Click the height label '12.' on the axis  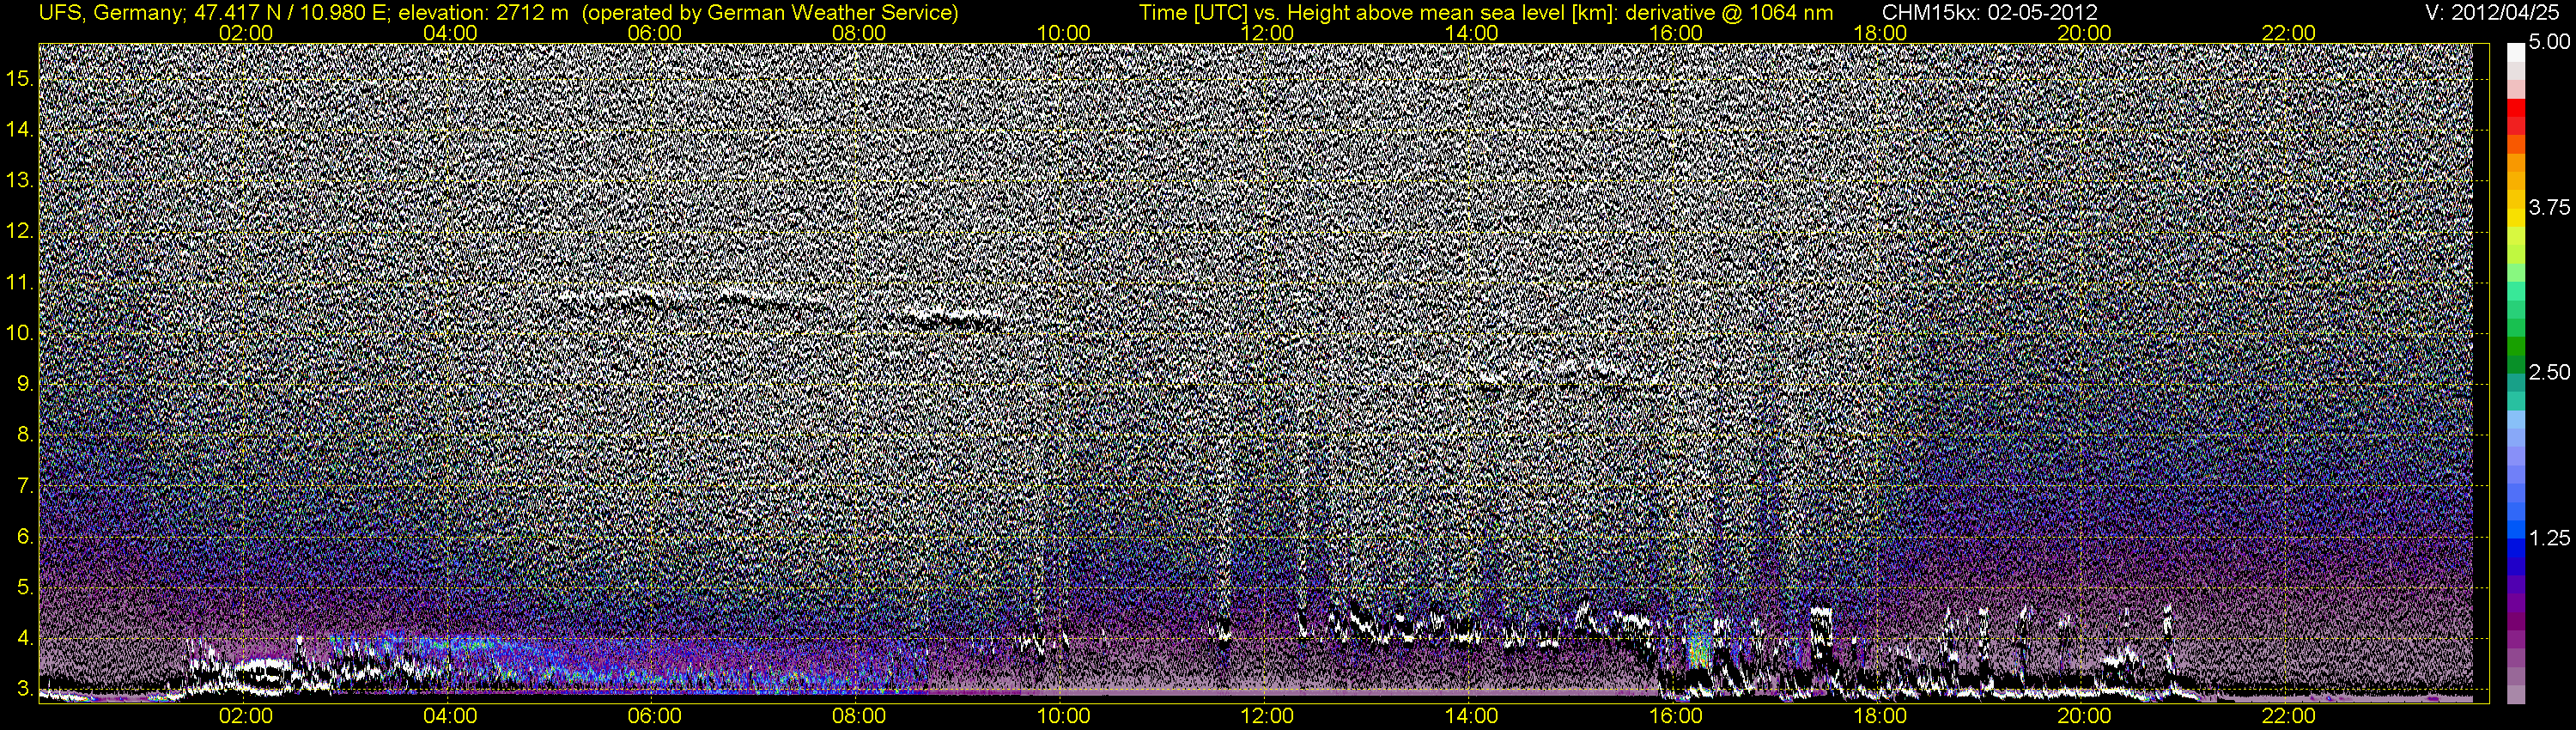tap(20, 232)
